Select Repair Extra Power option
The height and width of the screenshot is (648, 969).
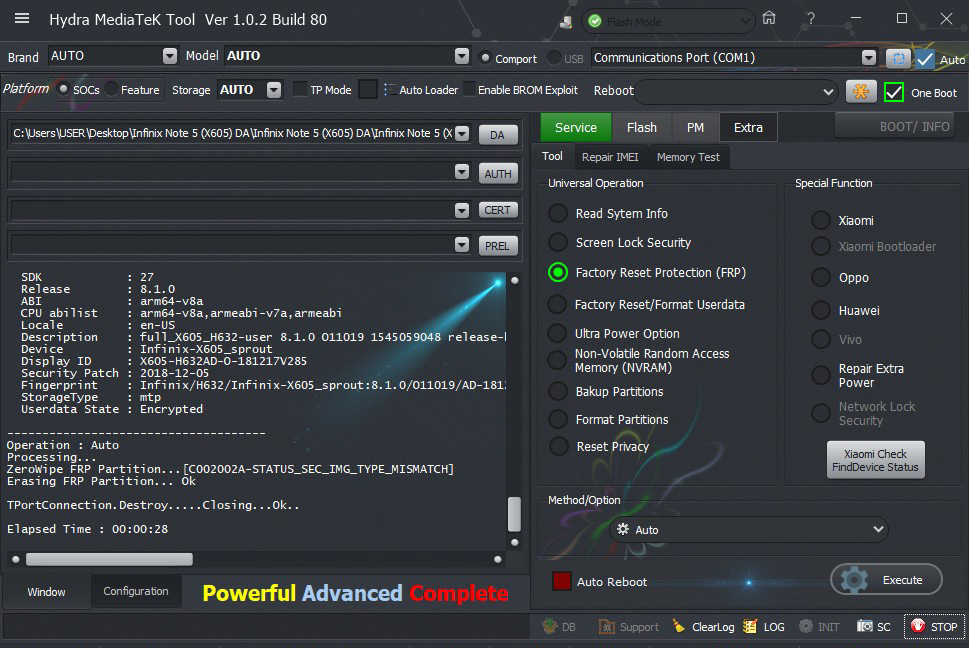point(821,375)
